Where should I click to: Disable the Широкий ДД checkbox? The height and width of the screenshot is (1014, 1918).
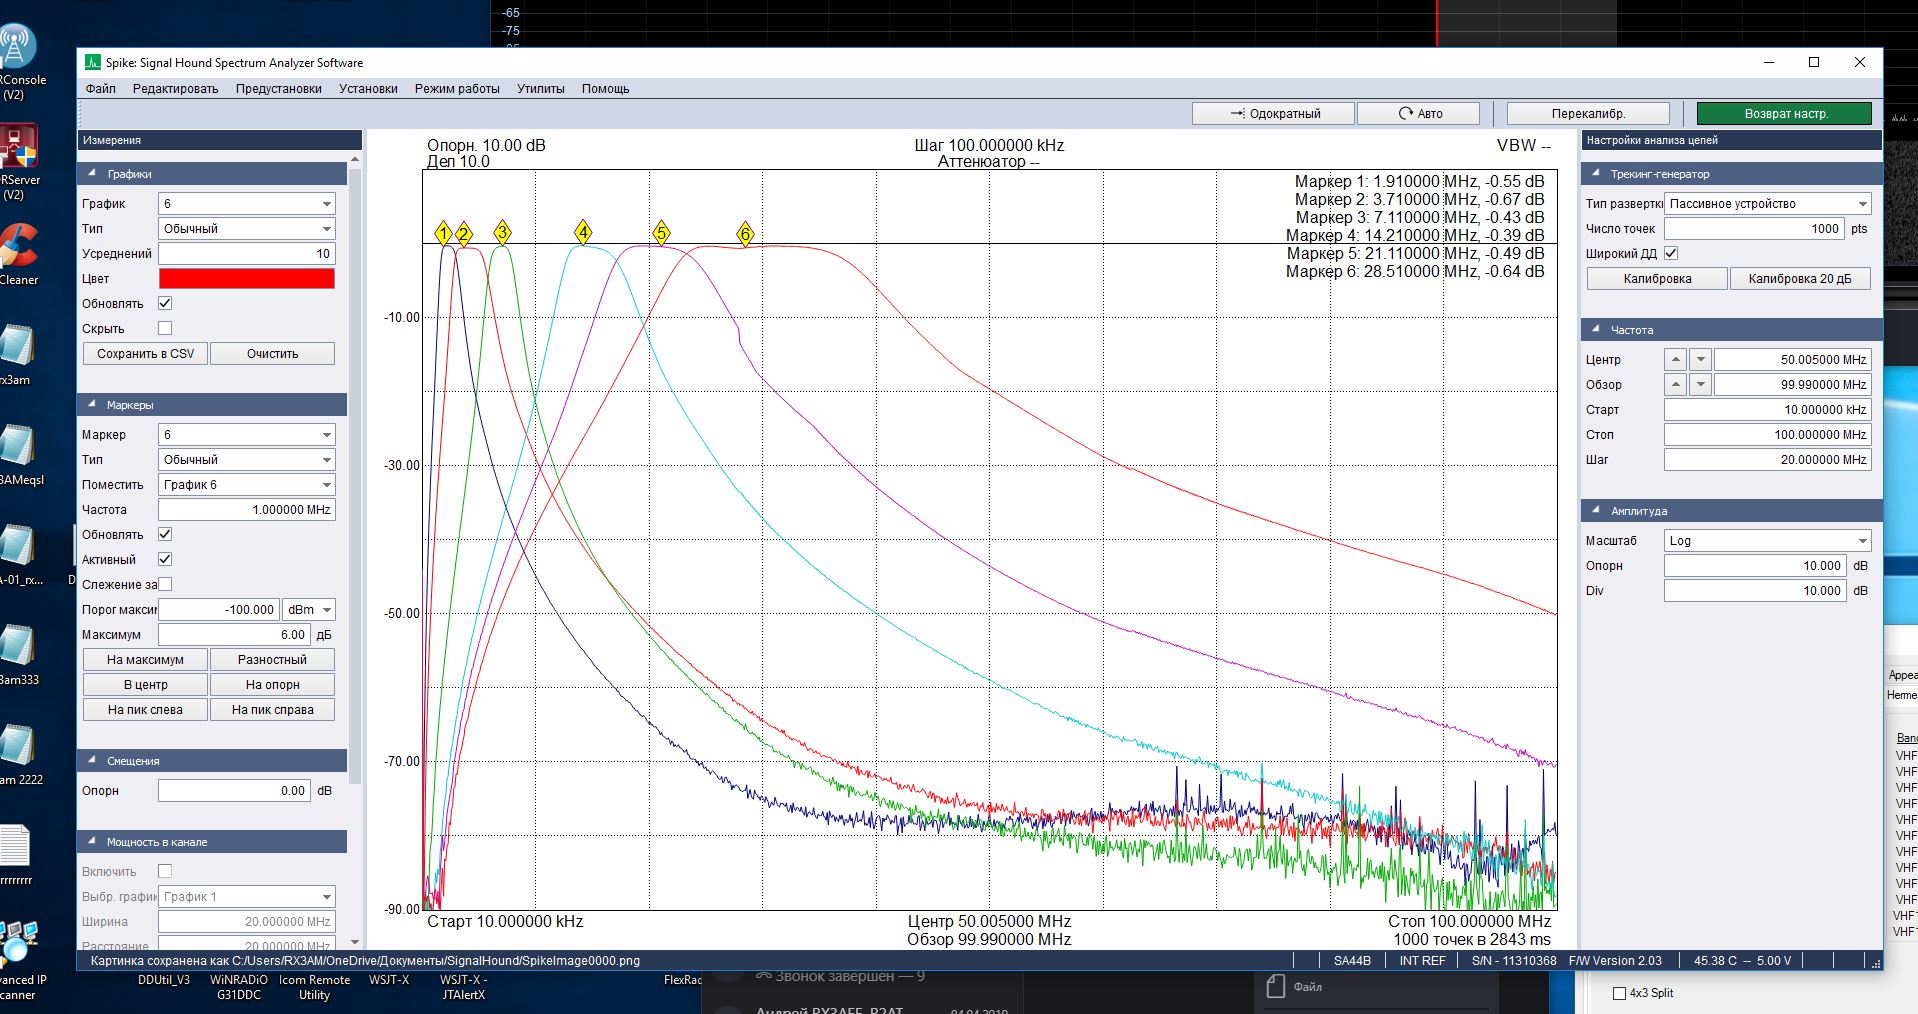[x=1671, y=254]
